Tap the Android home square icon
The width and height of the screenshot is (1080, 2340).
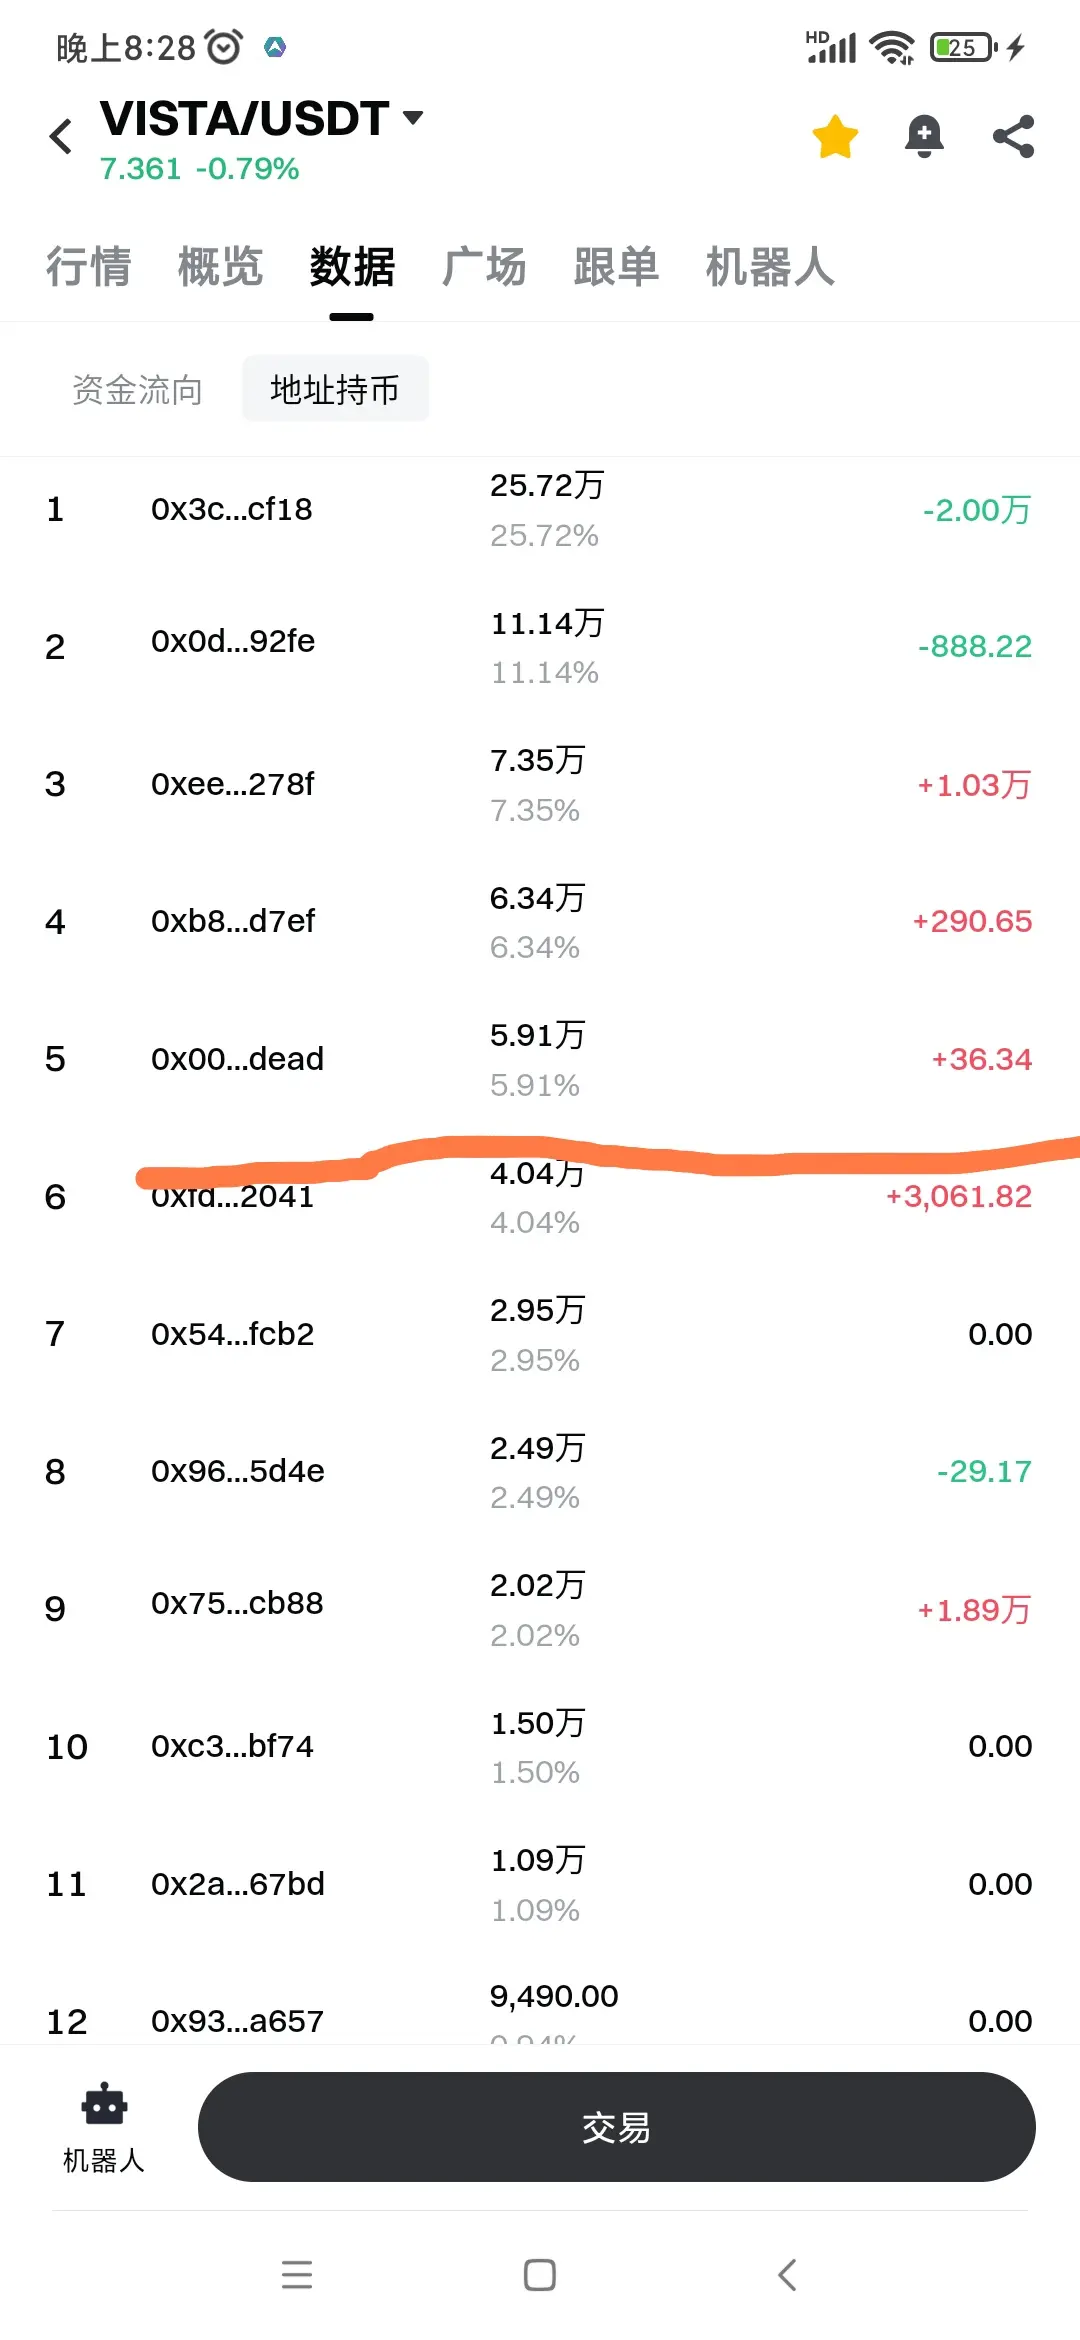(x=540, y=2275)
